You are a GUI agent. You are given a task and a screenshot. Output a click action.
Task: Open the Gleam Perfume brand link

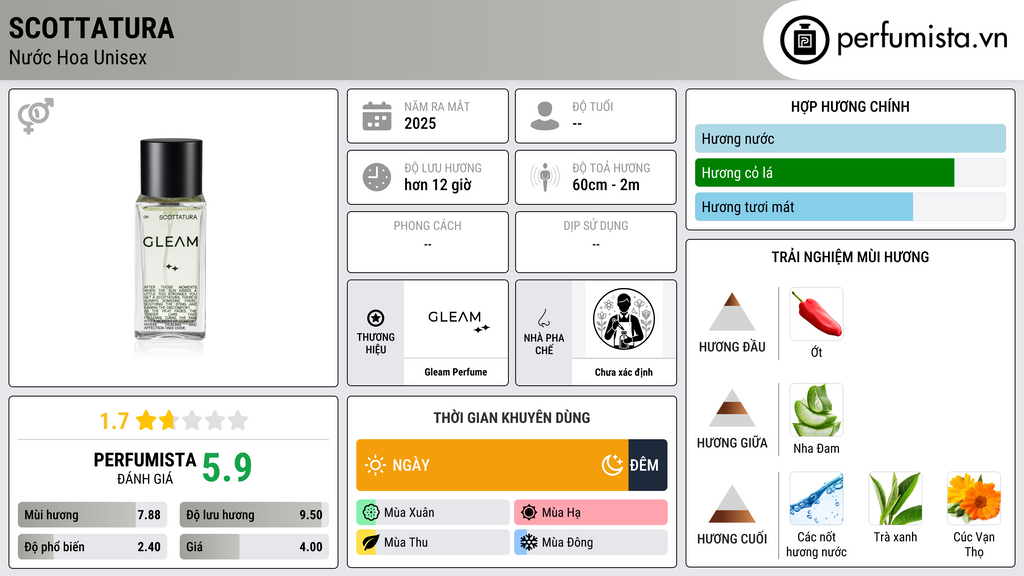pyautogui.click(x=456, y=372)
